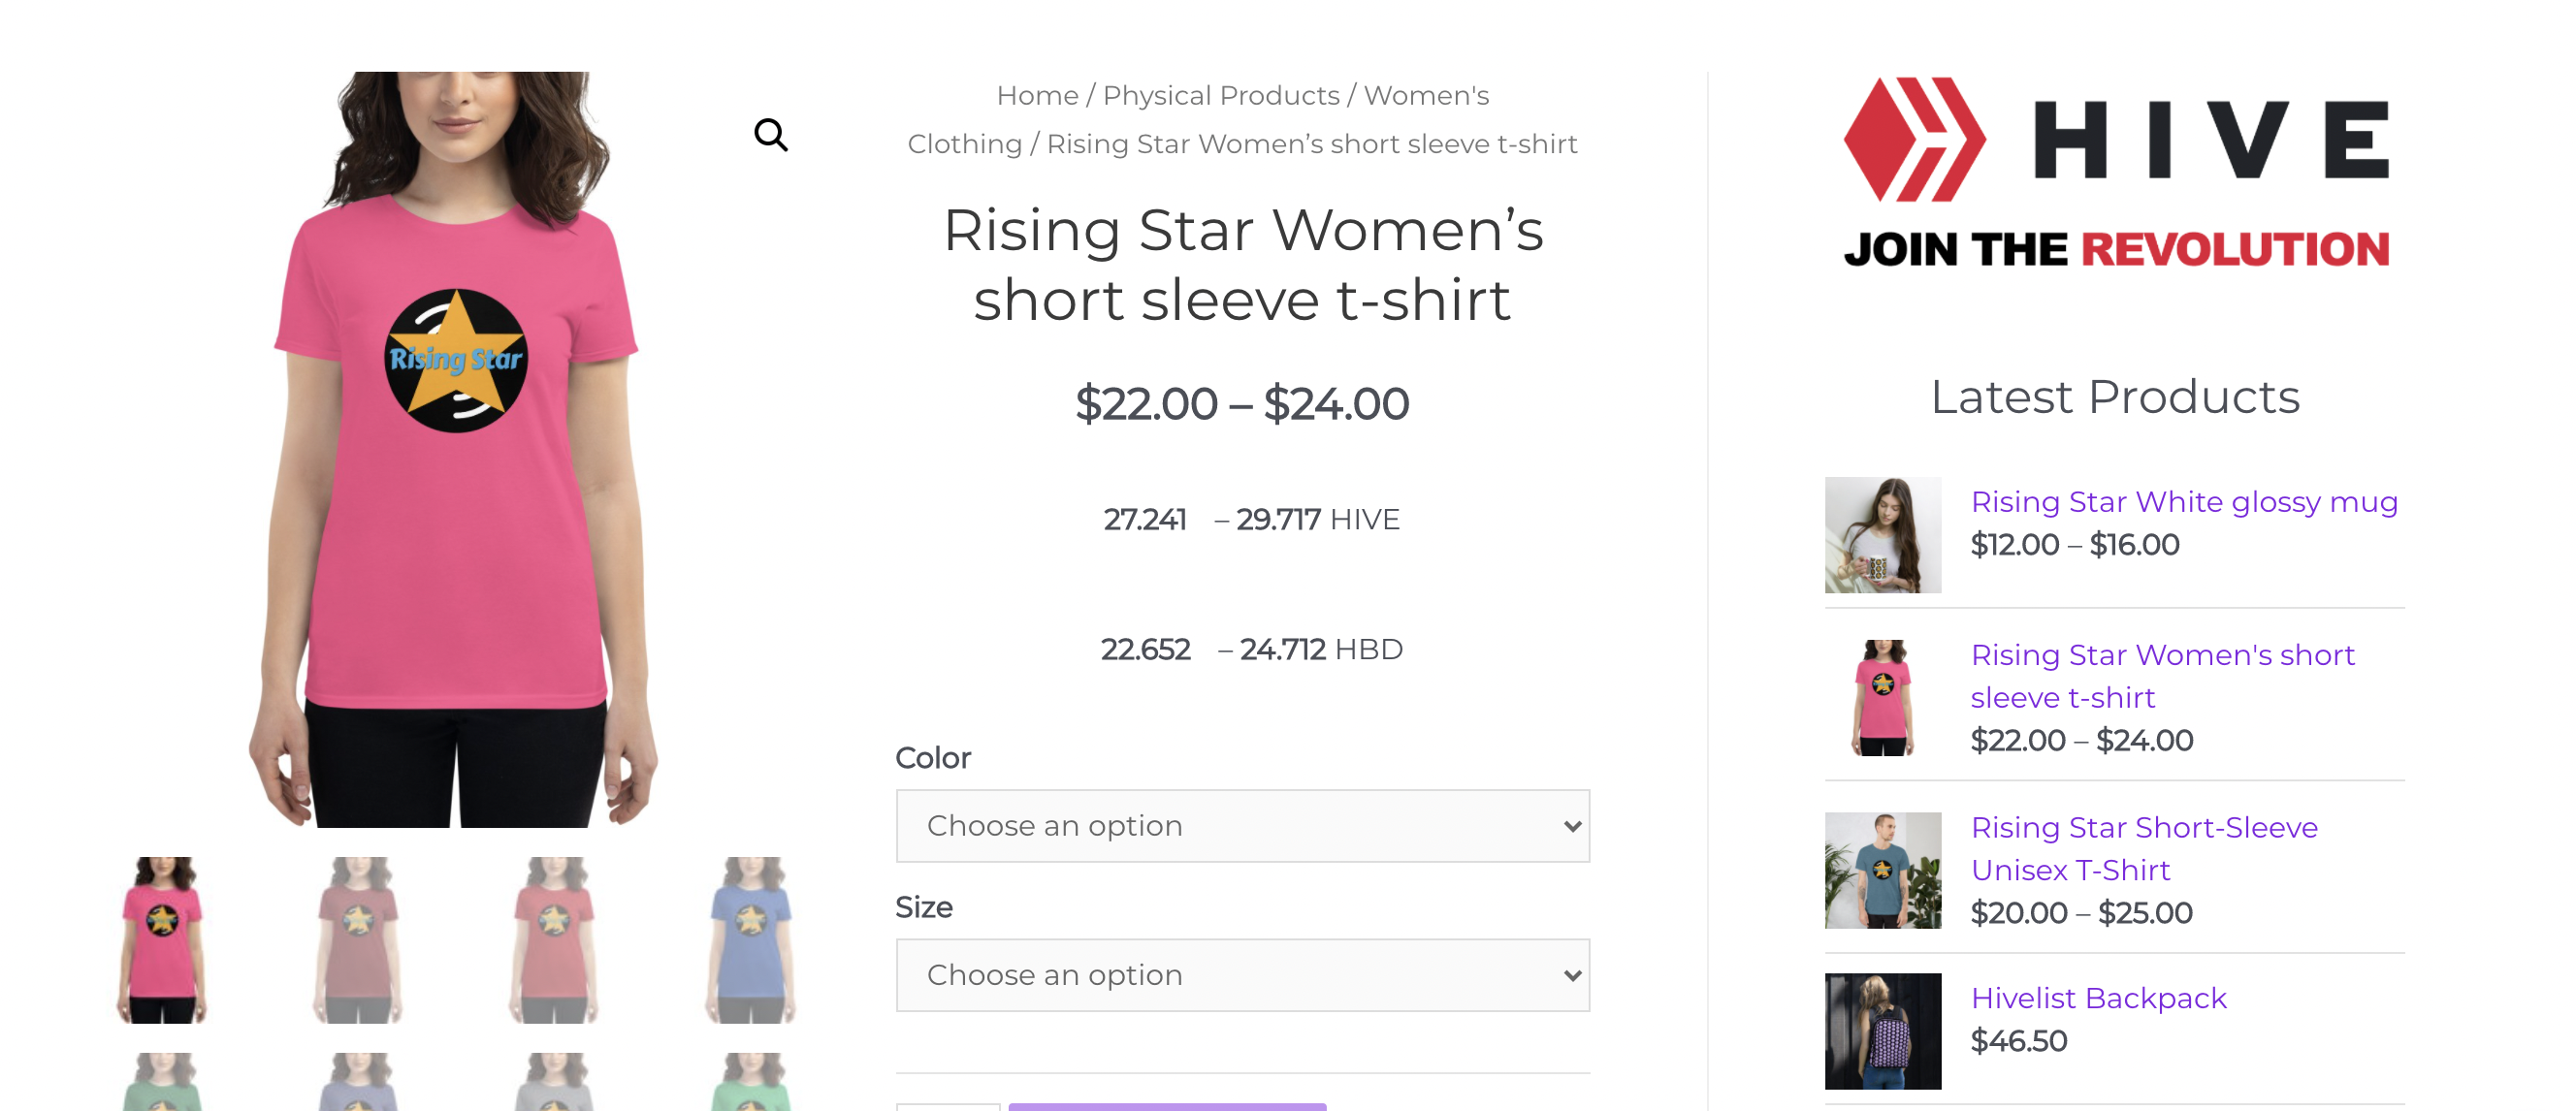Click the product title heading text
The width and height of the screenshot is (2576, 1111).
coord(1242,265)
